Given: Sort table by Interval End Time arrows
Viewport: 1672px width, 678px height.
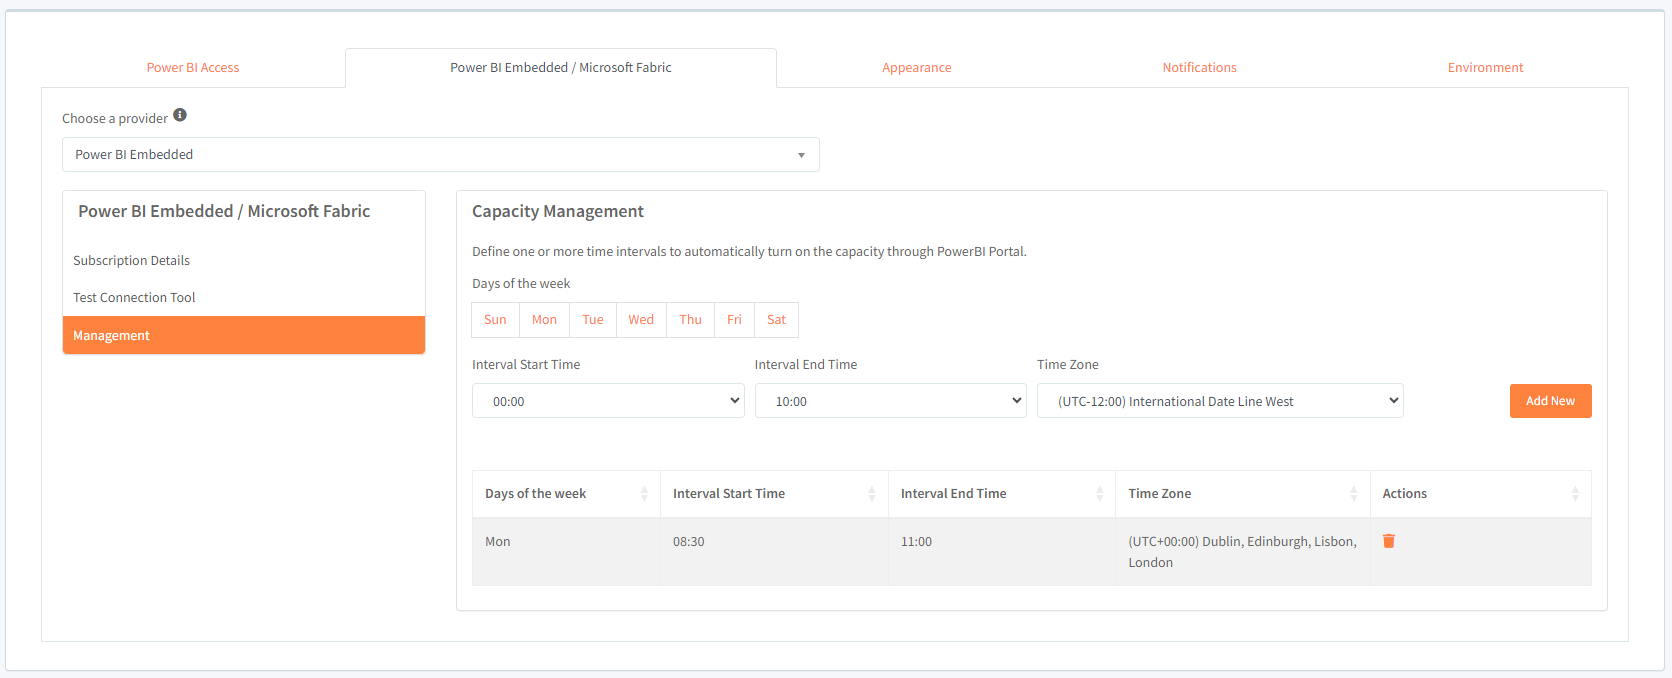Looking at the screenshot, I should click(1099, 494).
